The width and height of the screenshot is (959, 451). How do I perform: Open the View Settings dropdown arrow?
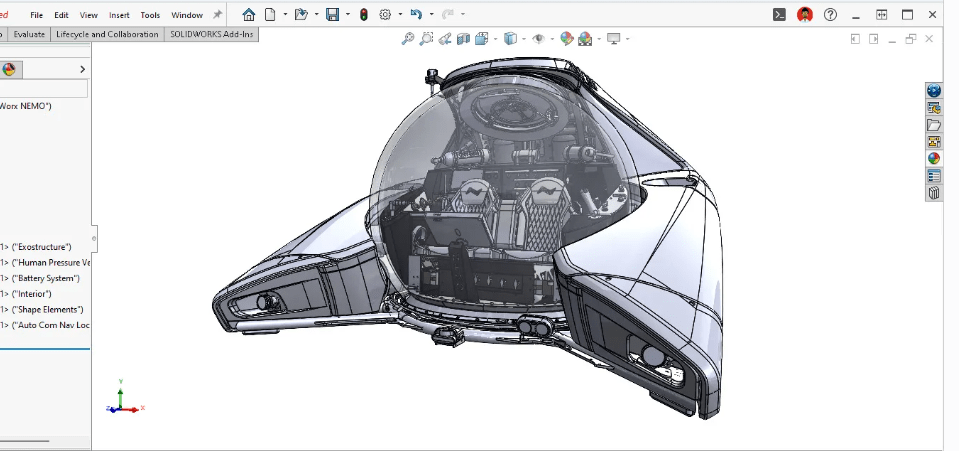(628, 39)
